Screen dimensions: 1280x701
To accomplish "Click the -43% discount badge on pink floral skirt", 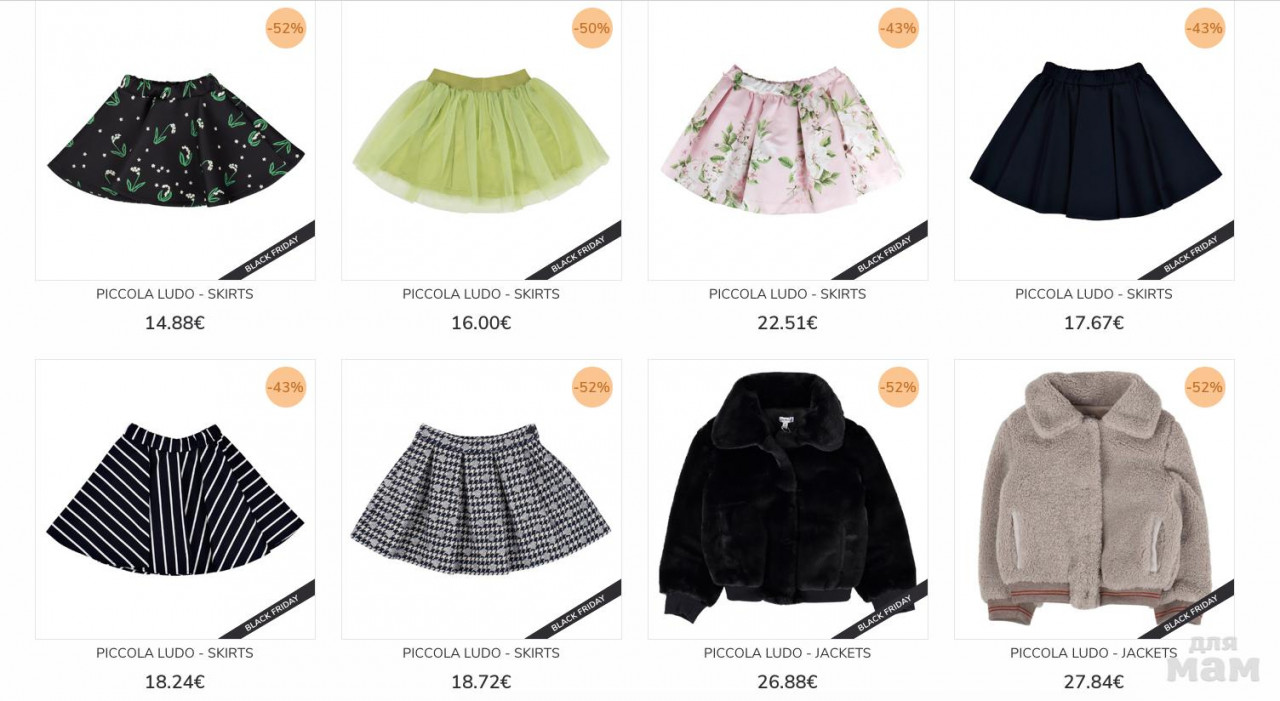I will [x=898, y=28].
